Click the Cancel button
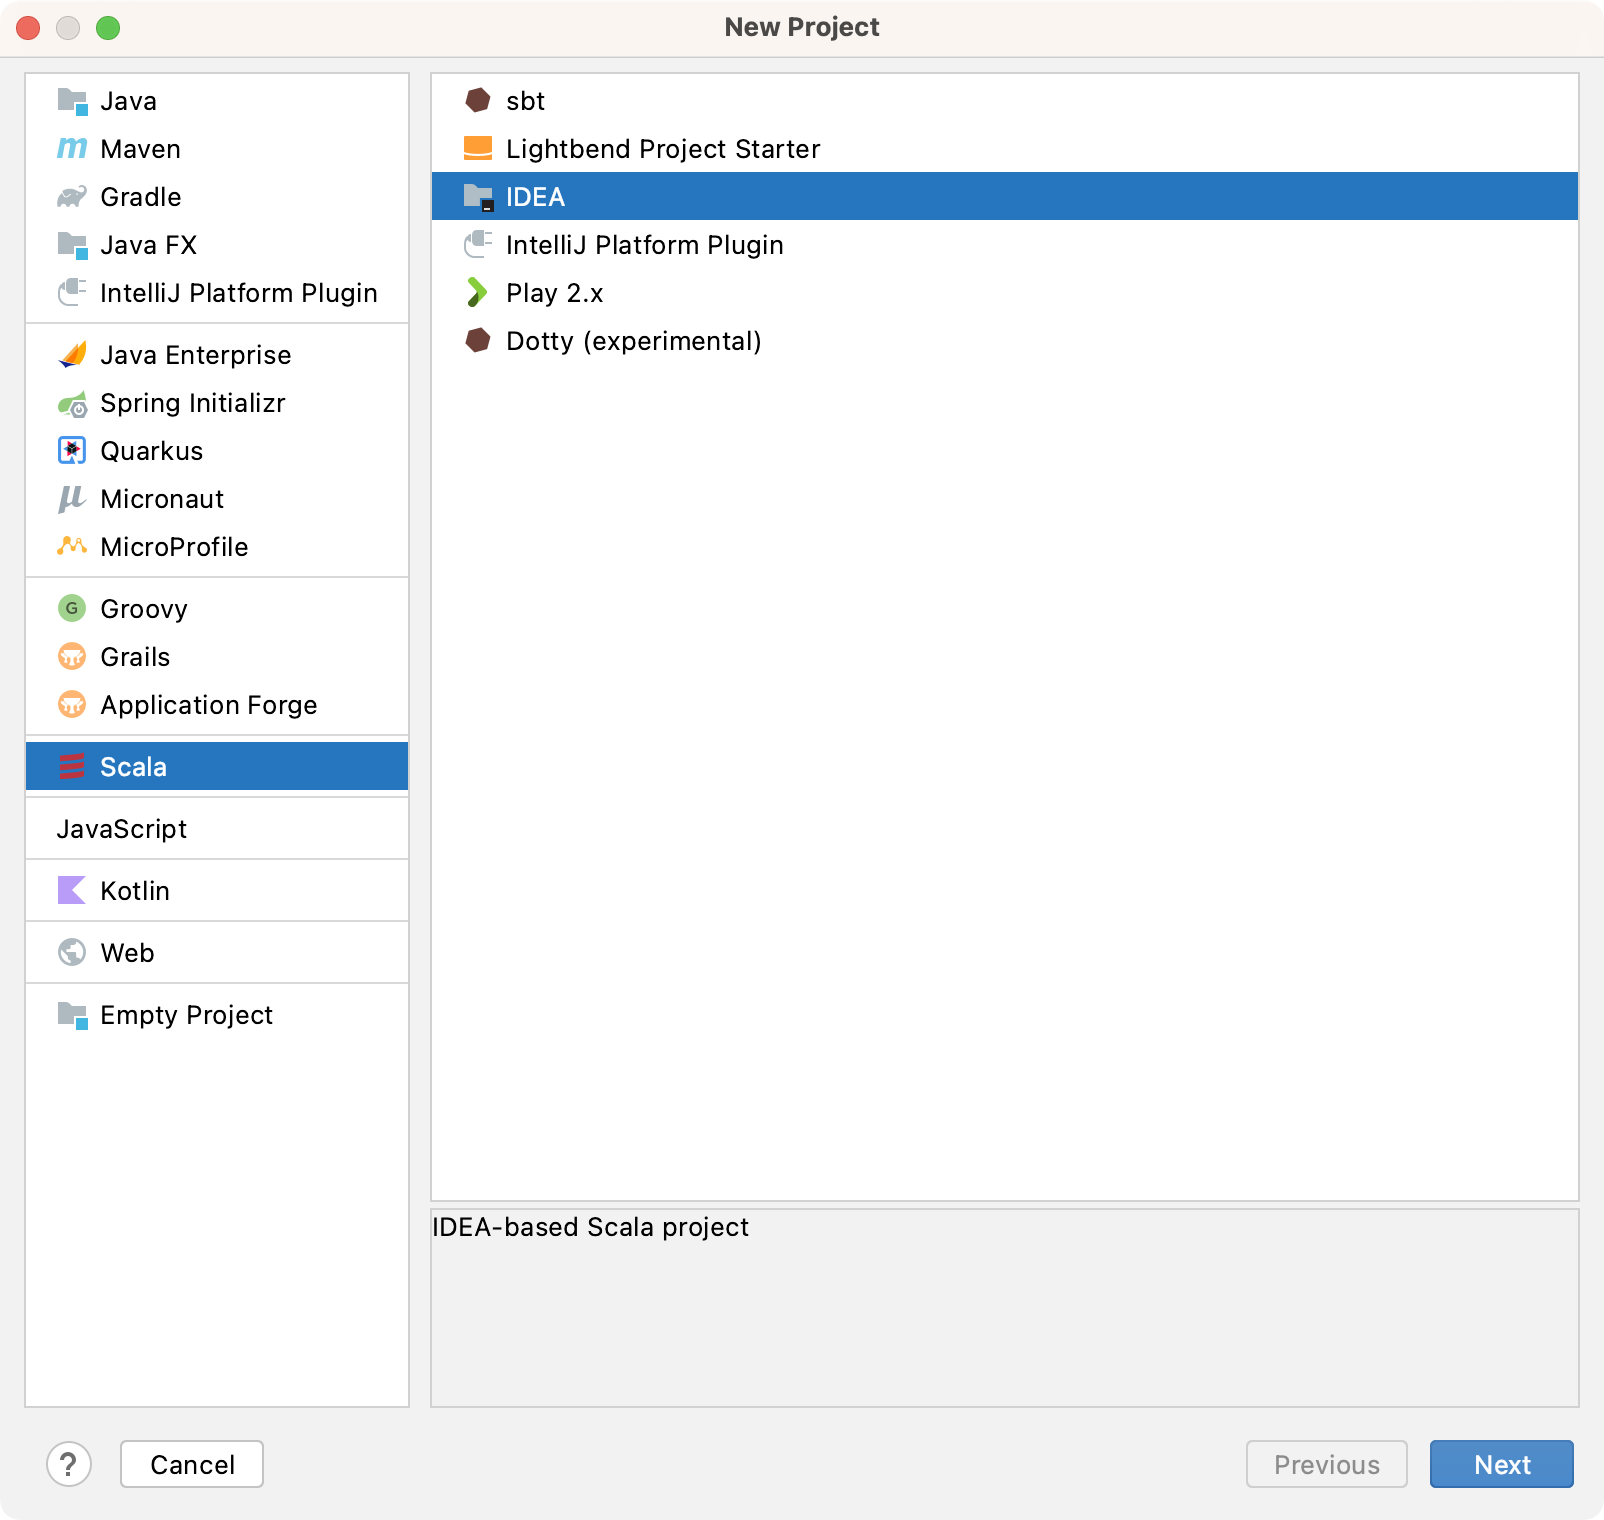Image resolution: width=1604 pixels, height=1520 pixels. (x=192, y=1464)
